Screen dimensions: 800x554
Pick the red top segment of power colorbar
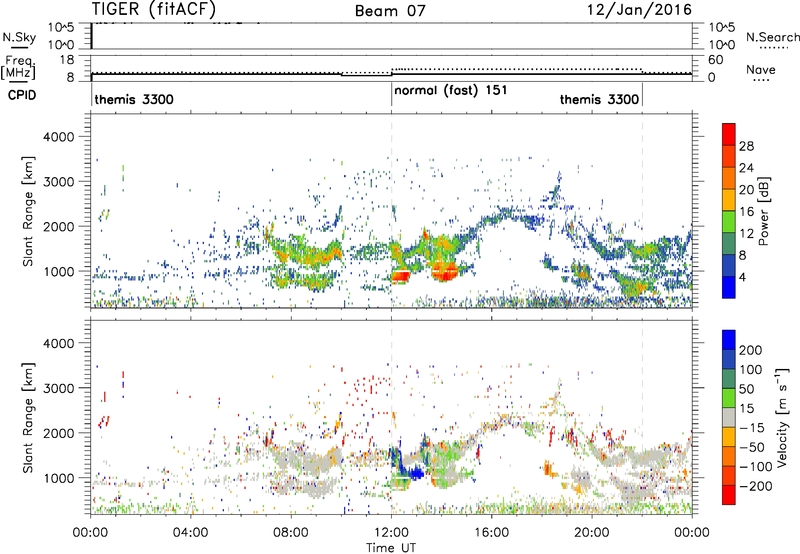click(x=729, y=134)
